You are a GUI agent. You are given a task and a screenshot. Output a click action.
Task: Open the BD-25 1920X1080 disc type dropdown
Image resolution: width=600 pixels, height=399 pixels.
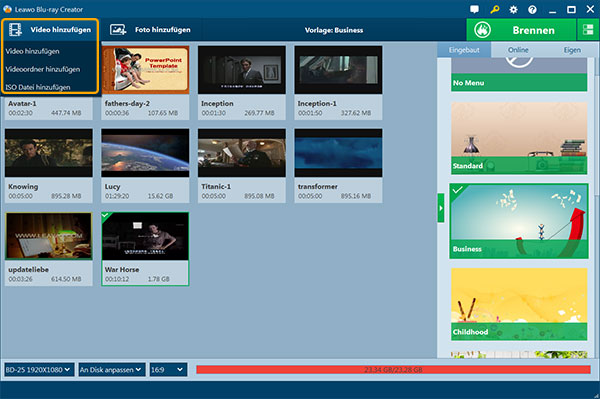[39, 370]
